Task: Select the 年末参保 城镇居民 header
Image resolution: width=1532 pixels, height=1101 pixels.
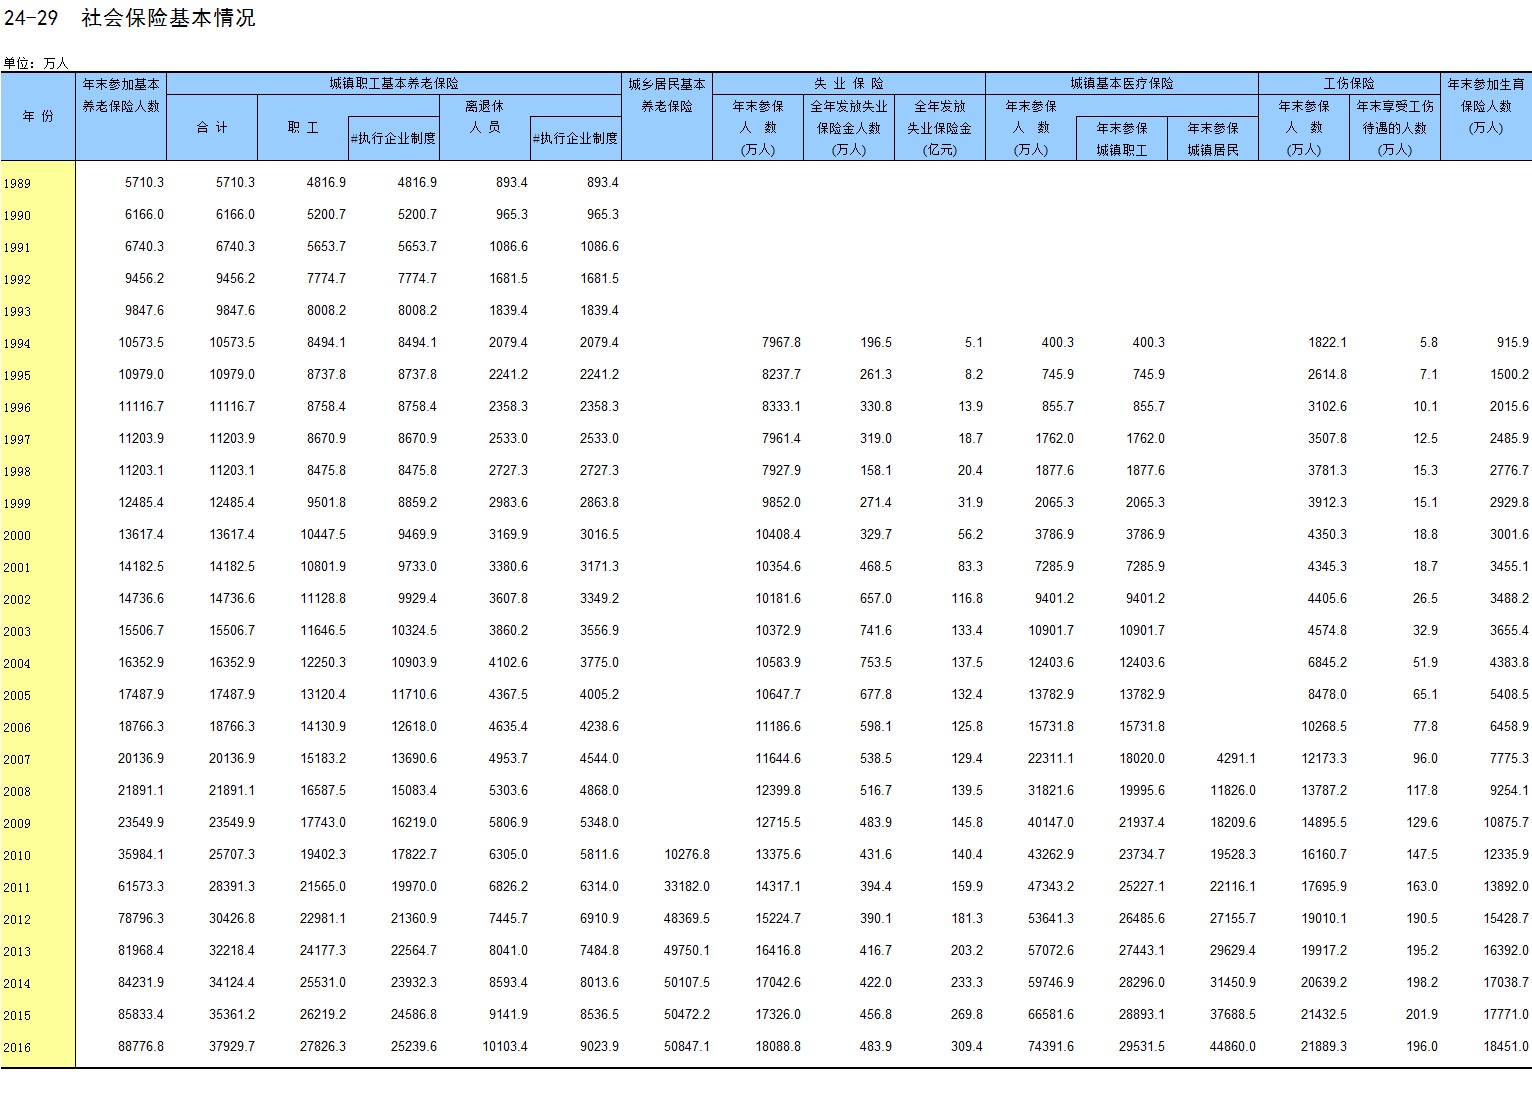Action: tap(1213, 138)
